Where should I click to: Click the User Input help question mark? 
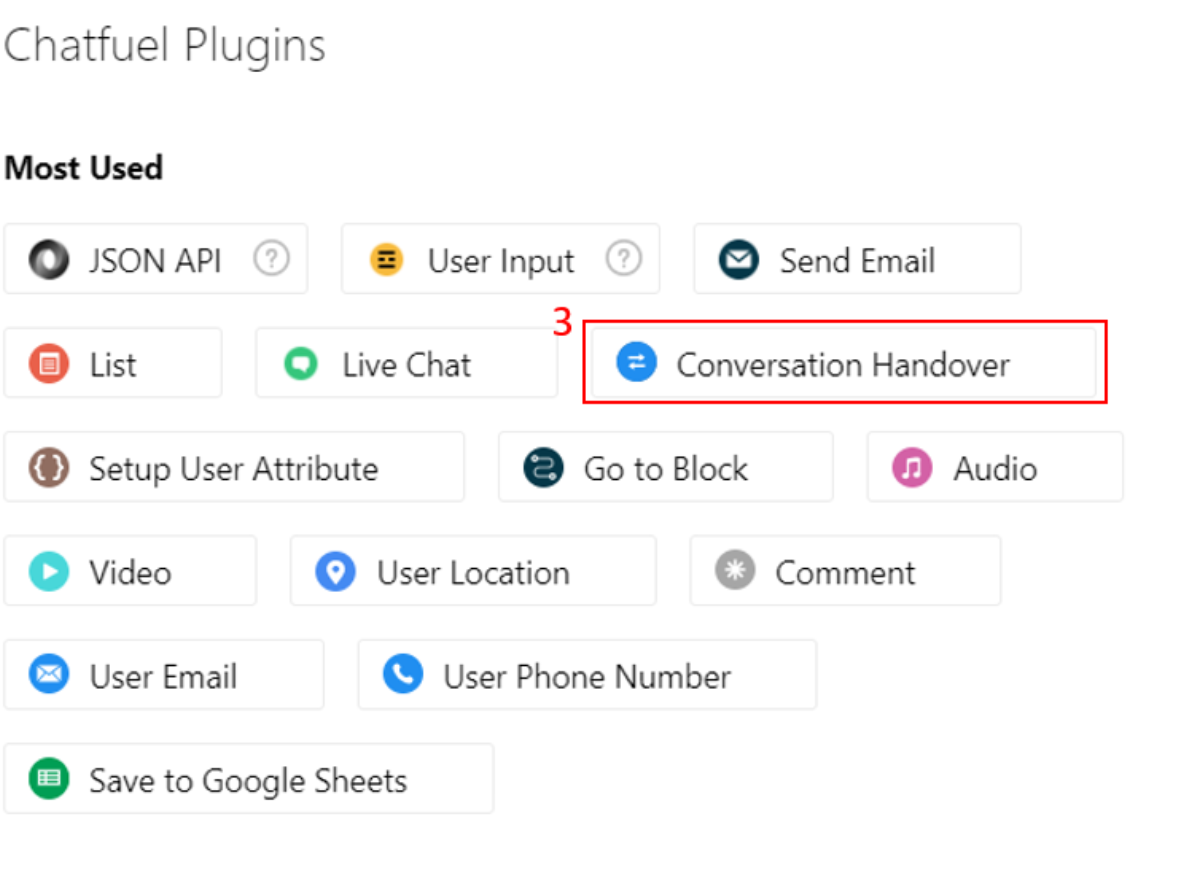623,258
